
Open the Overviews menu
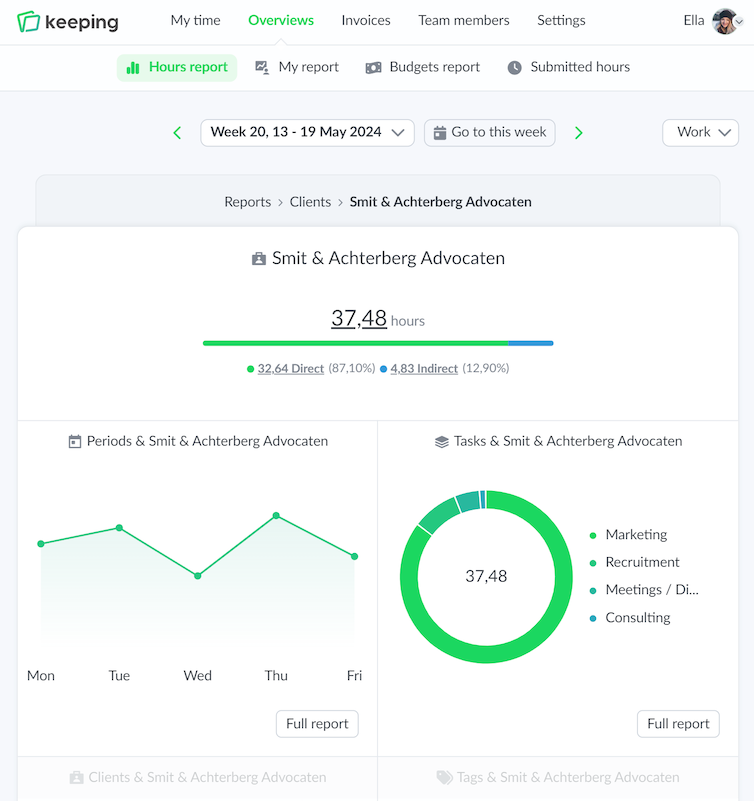click(281, 20)
